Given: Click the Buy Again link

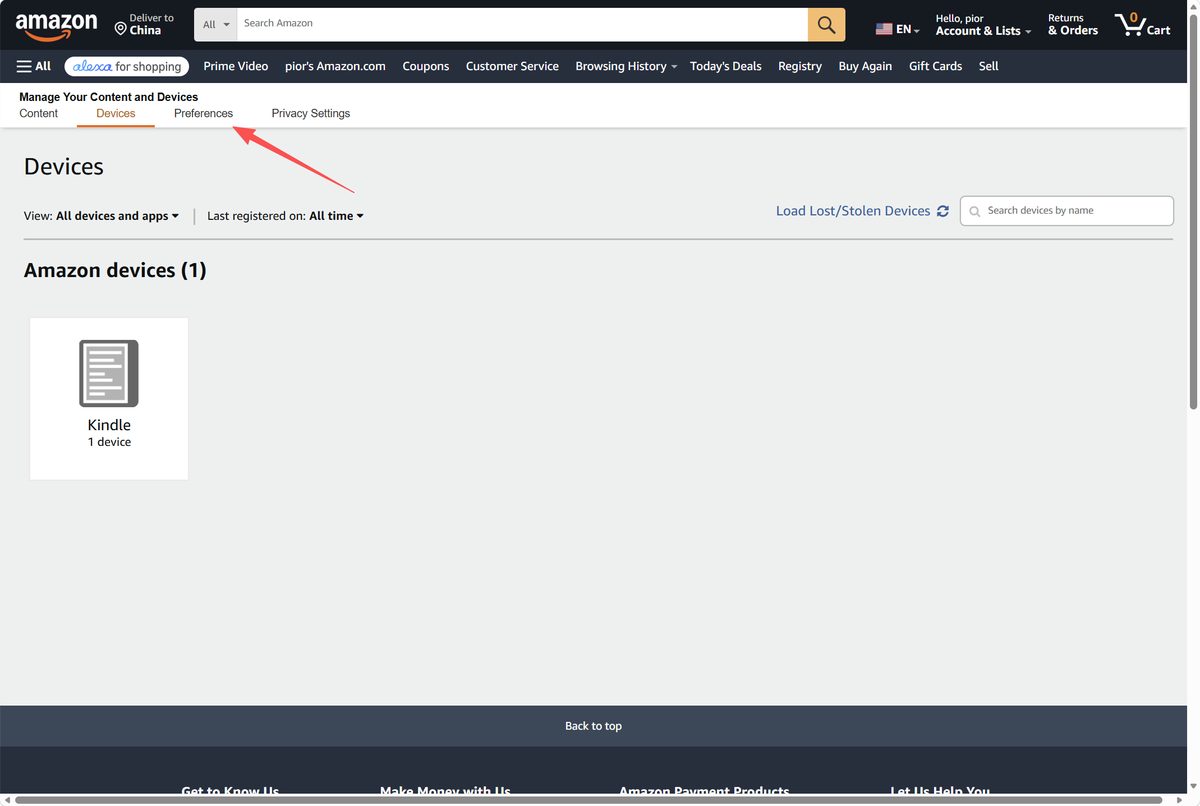Looking at the screenshot, I should tap(865, 66).
